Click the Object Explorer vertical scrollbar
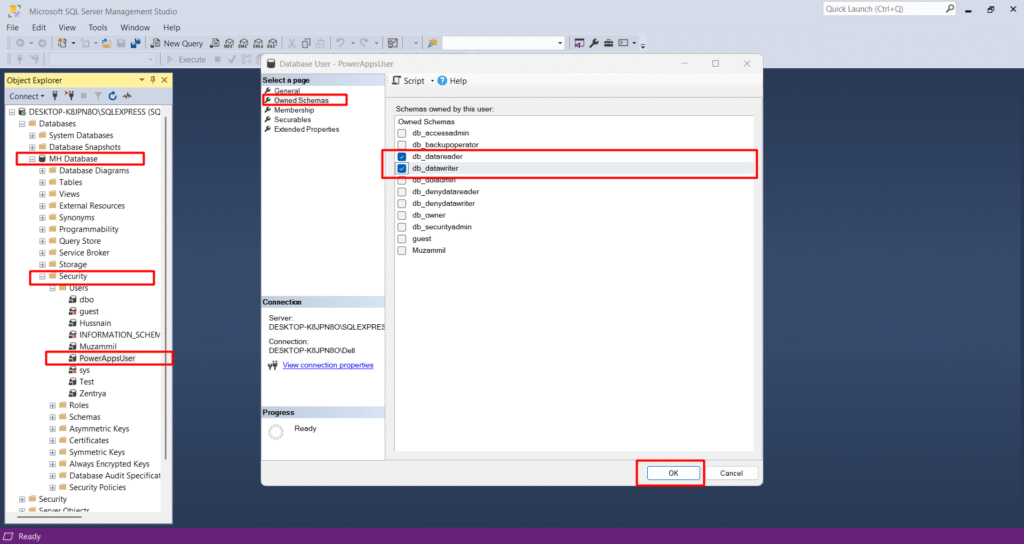 [166, 300]
